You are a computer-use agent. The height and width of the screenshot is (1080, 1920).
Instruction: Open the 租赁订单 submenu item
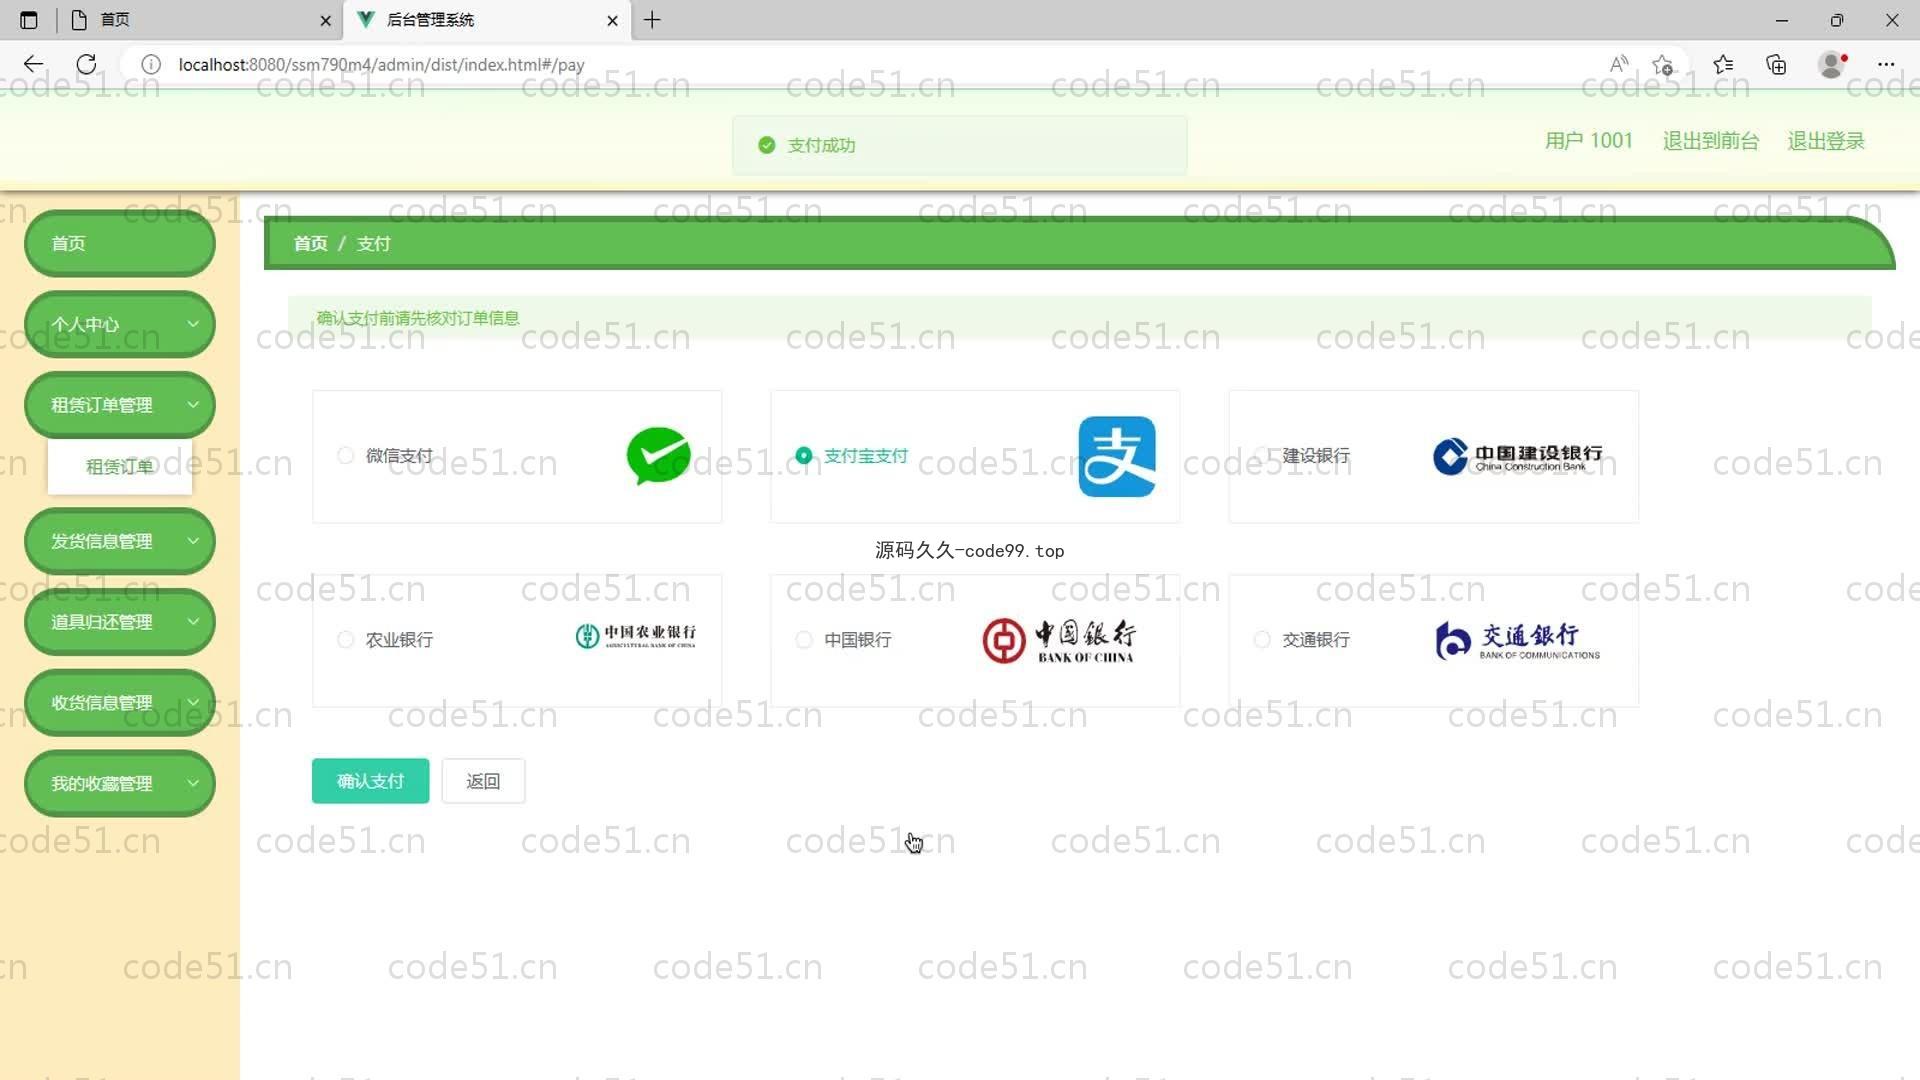tap(120, 467)
